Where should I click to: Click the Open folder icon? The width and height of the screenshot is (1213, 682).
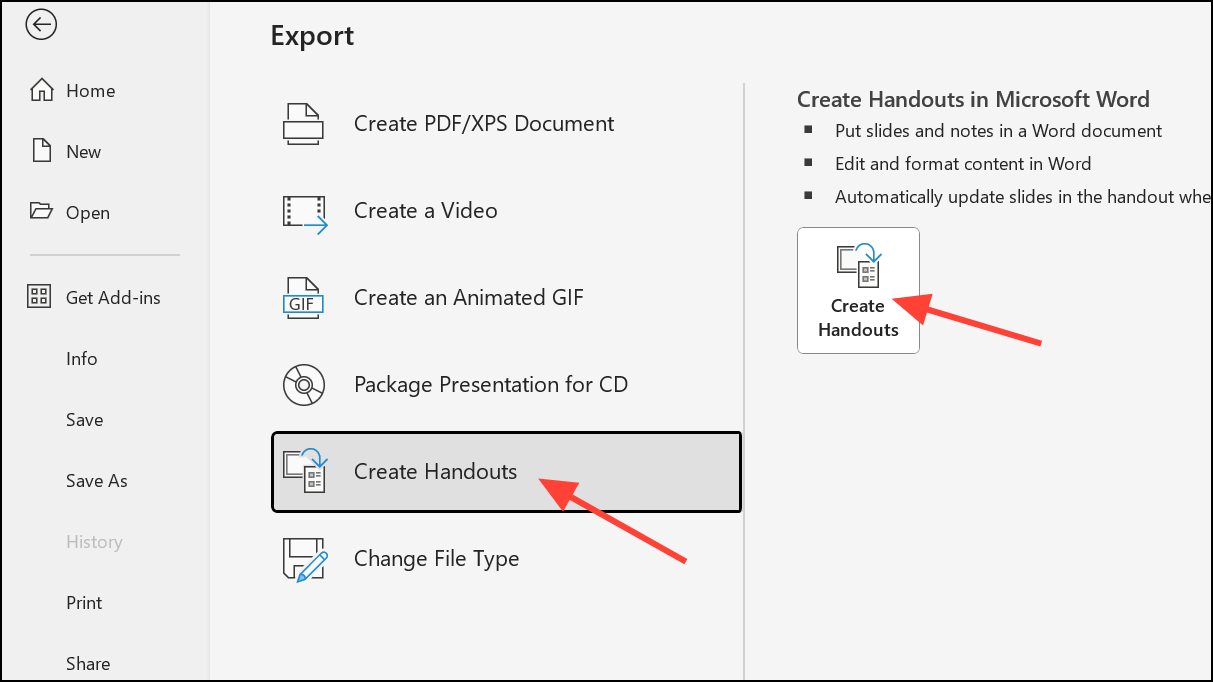pyautogui.click(x=41, y=212)
